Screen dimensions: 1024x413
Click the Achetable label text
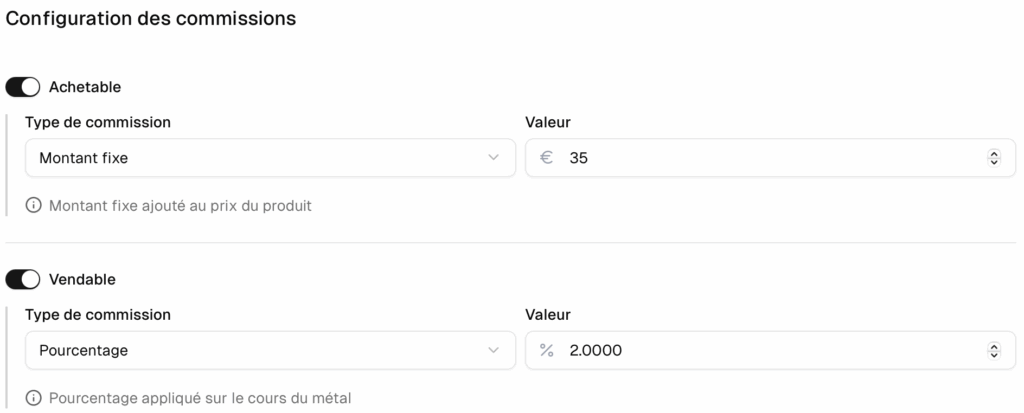85,87
